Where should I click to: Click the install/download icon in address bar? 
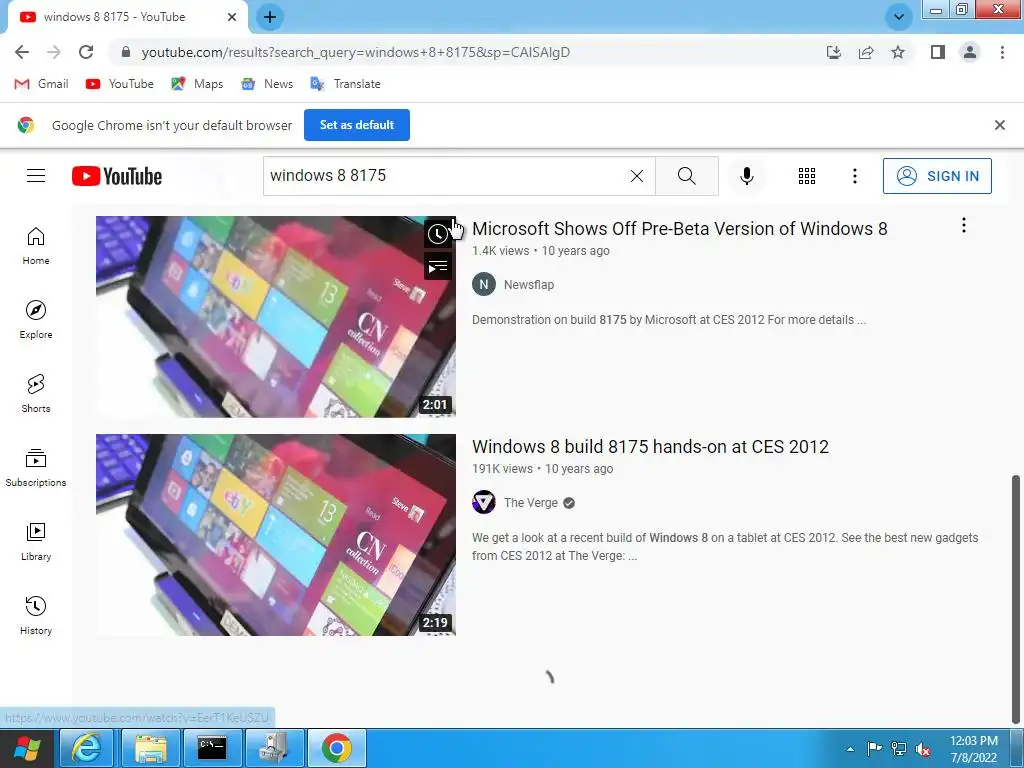(x=834, y=52)
